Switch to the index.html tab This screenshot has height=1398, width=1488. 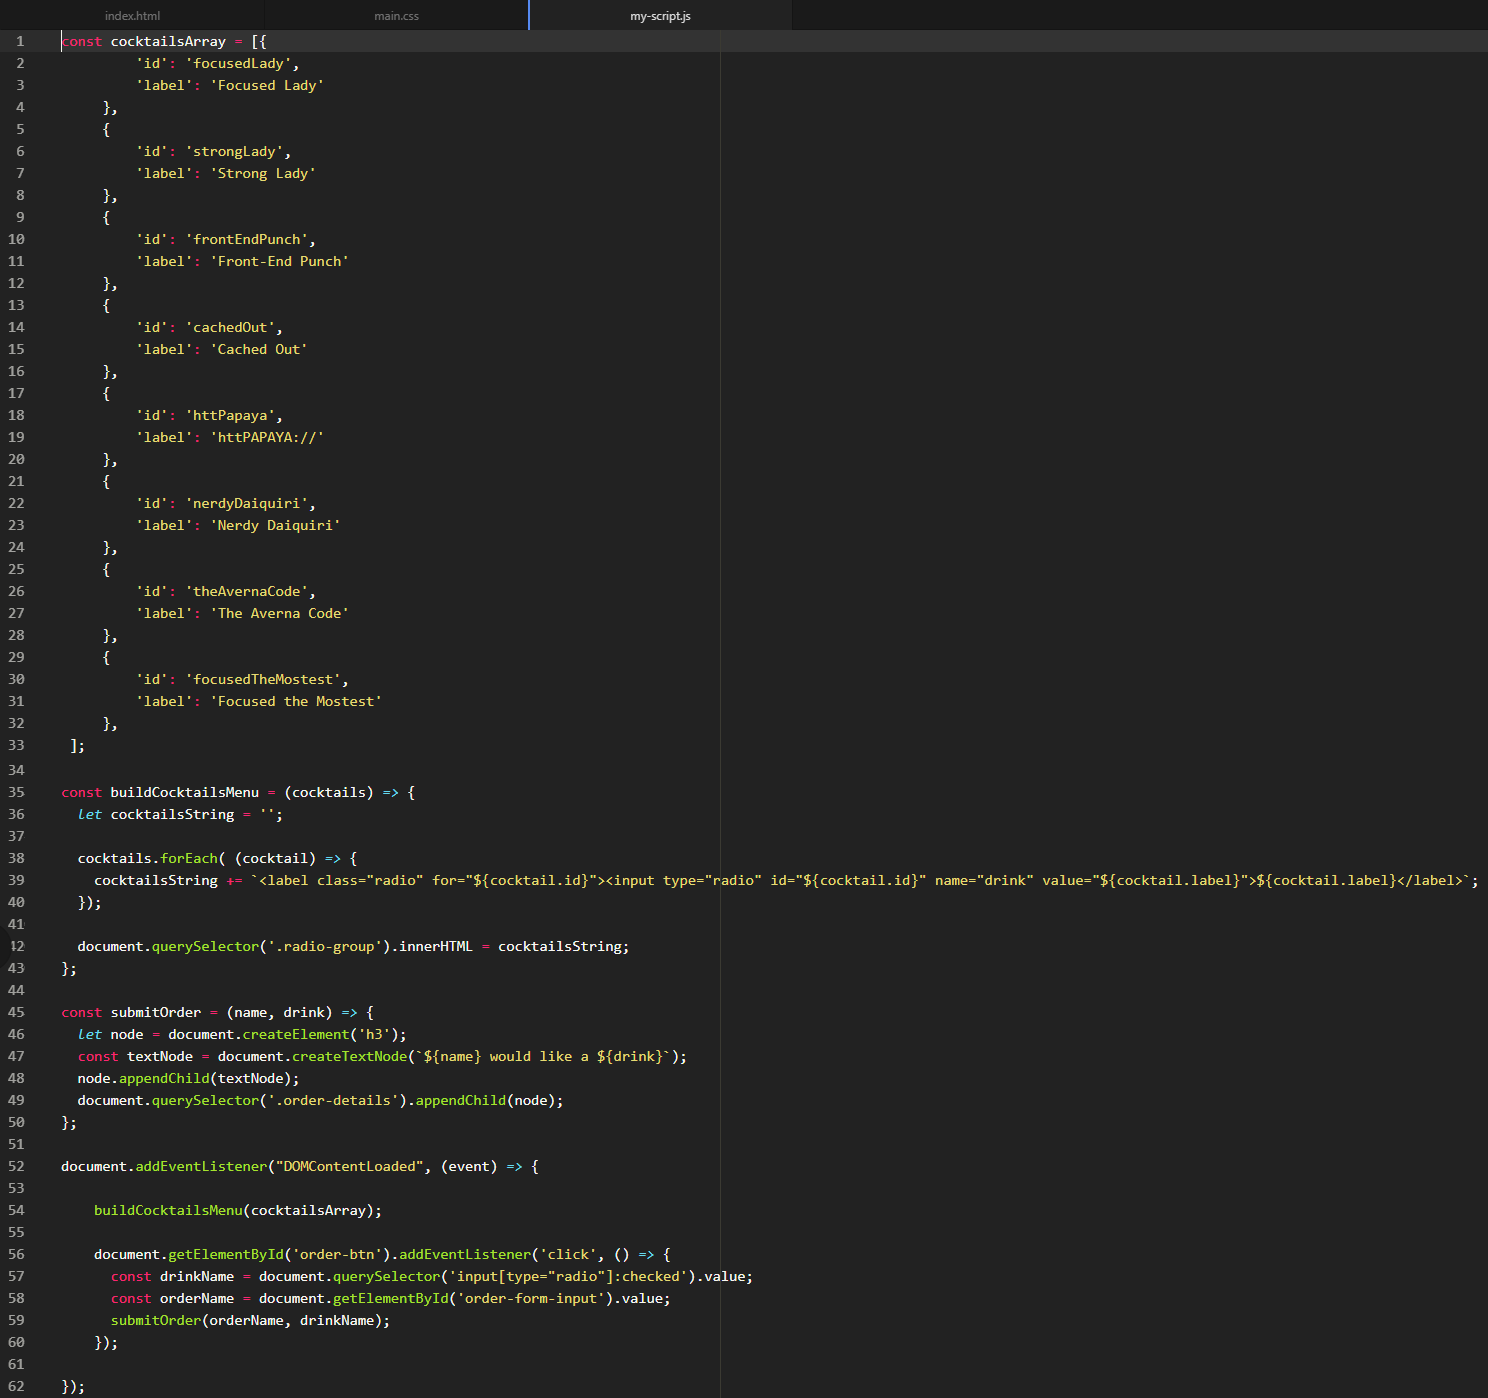point(132,16)
